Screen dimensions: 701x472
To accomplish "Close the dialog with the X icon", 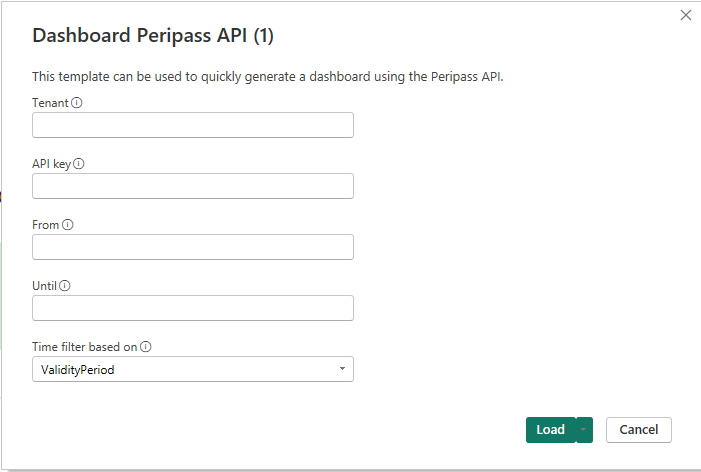I will [685, 15].
